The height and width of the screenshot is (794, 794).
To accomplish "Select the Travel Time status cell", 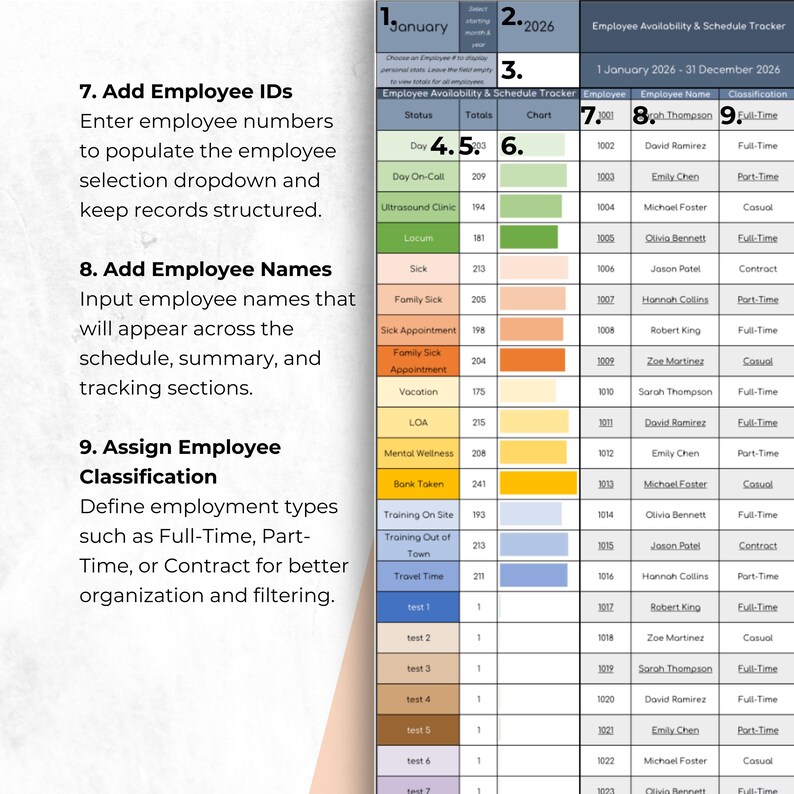I will pyautogui.click(x=418, y=576).
